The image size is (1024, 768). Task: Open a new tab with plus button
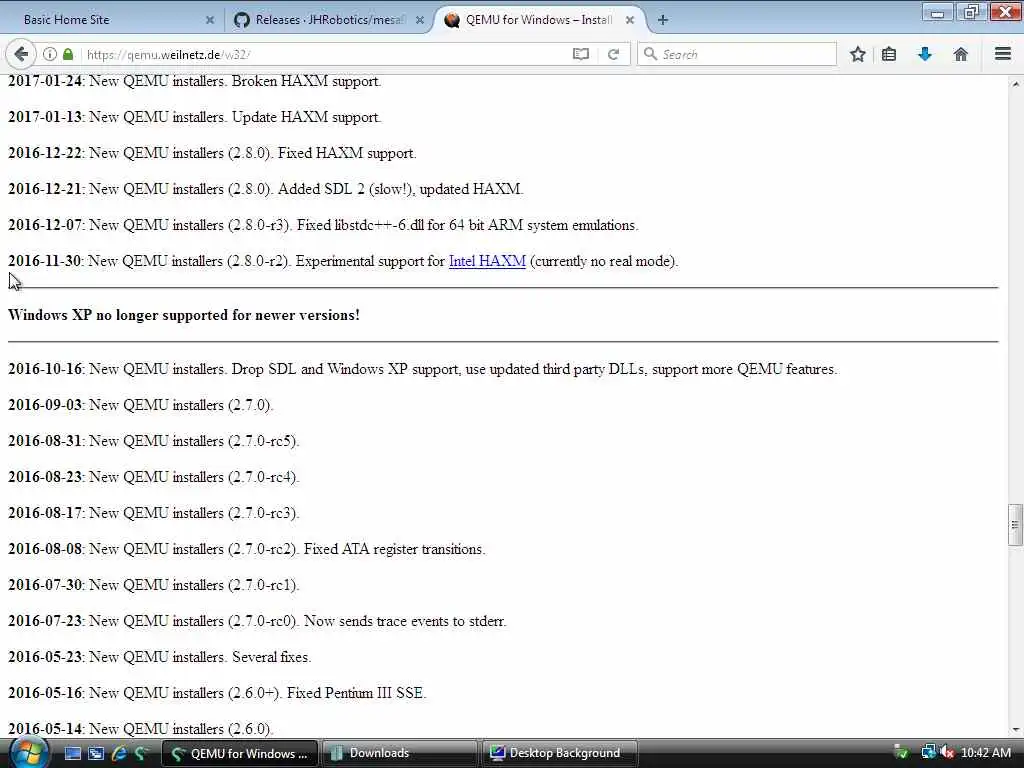point(663,20)
